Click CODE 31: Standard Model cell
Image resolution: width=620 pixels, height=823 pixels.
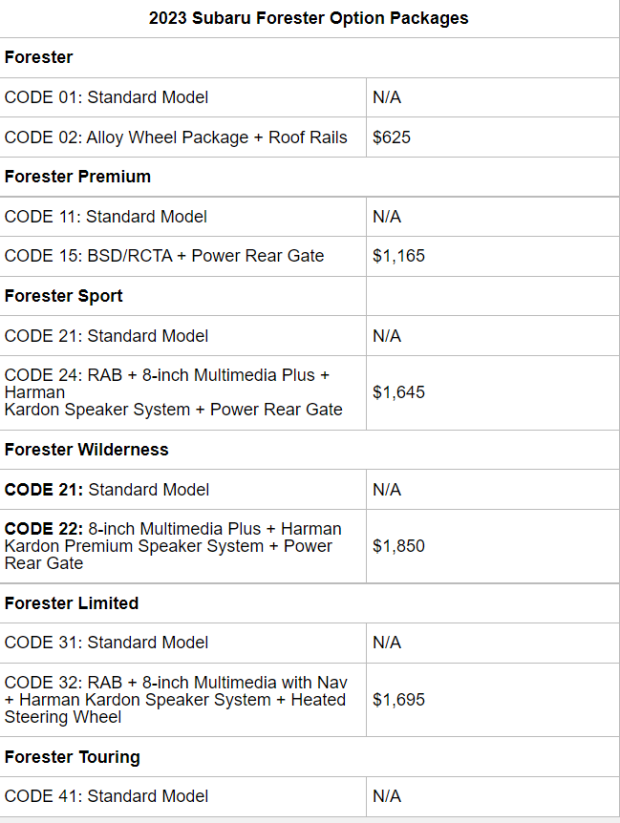(183, 643)
